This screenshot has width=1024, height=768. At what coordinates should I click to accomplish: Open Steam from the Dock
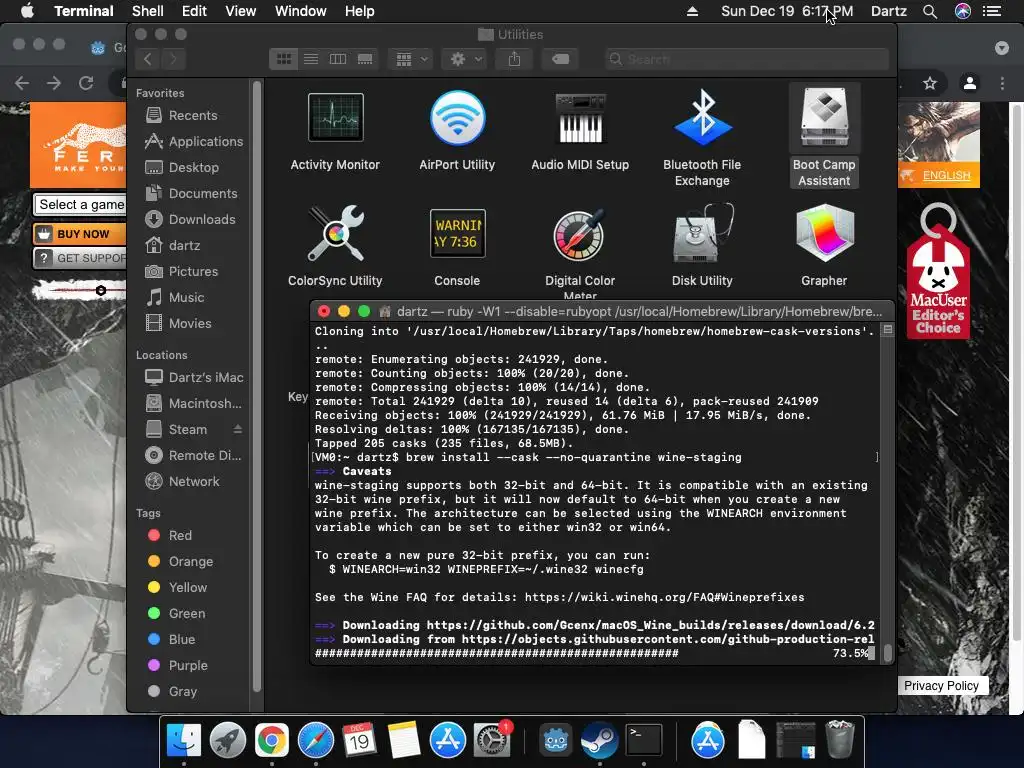(600, 740)
